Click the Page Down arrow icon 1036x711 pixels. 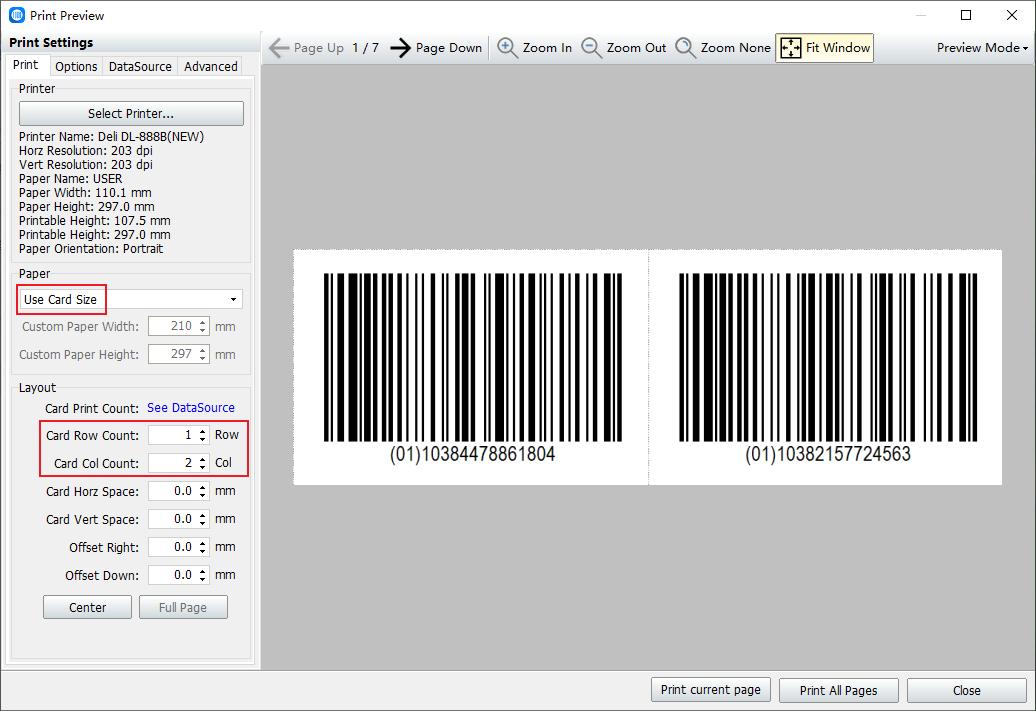pos(400,48)
